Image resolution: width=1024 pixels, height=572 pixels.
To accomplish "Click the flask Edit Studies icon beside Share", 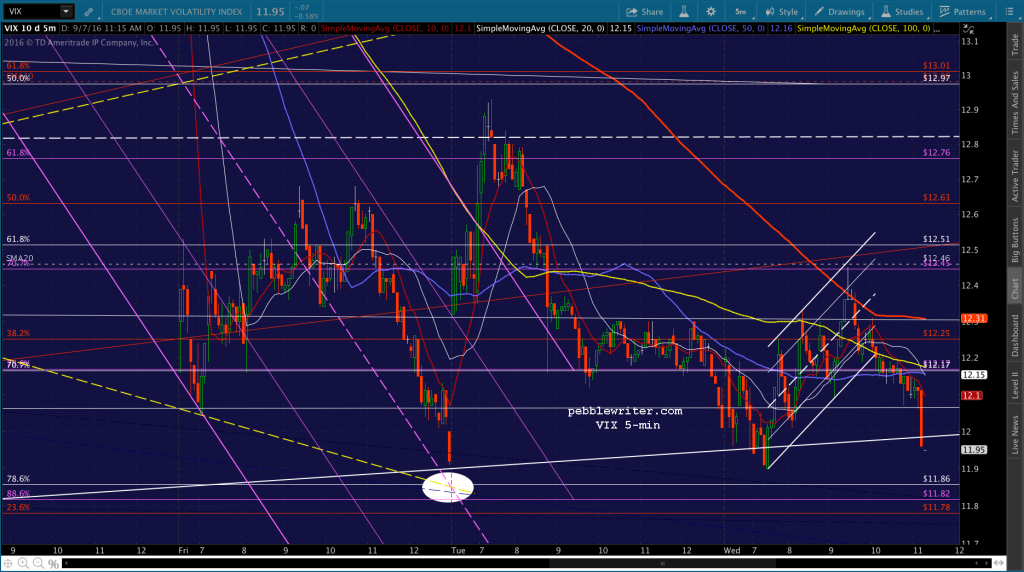I will [684, 12].
